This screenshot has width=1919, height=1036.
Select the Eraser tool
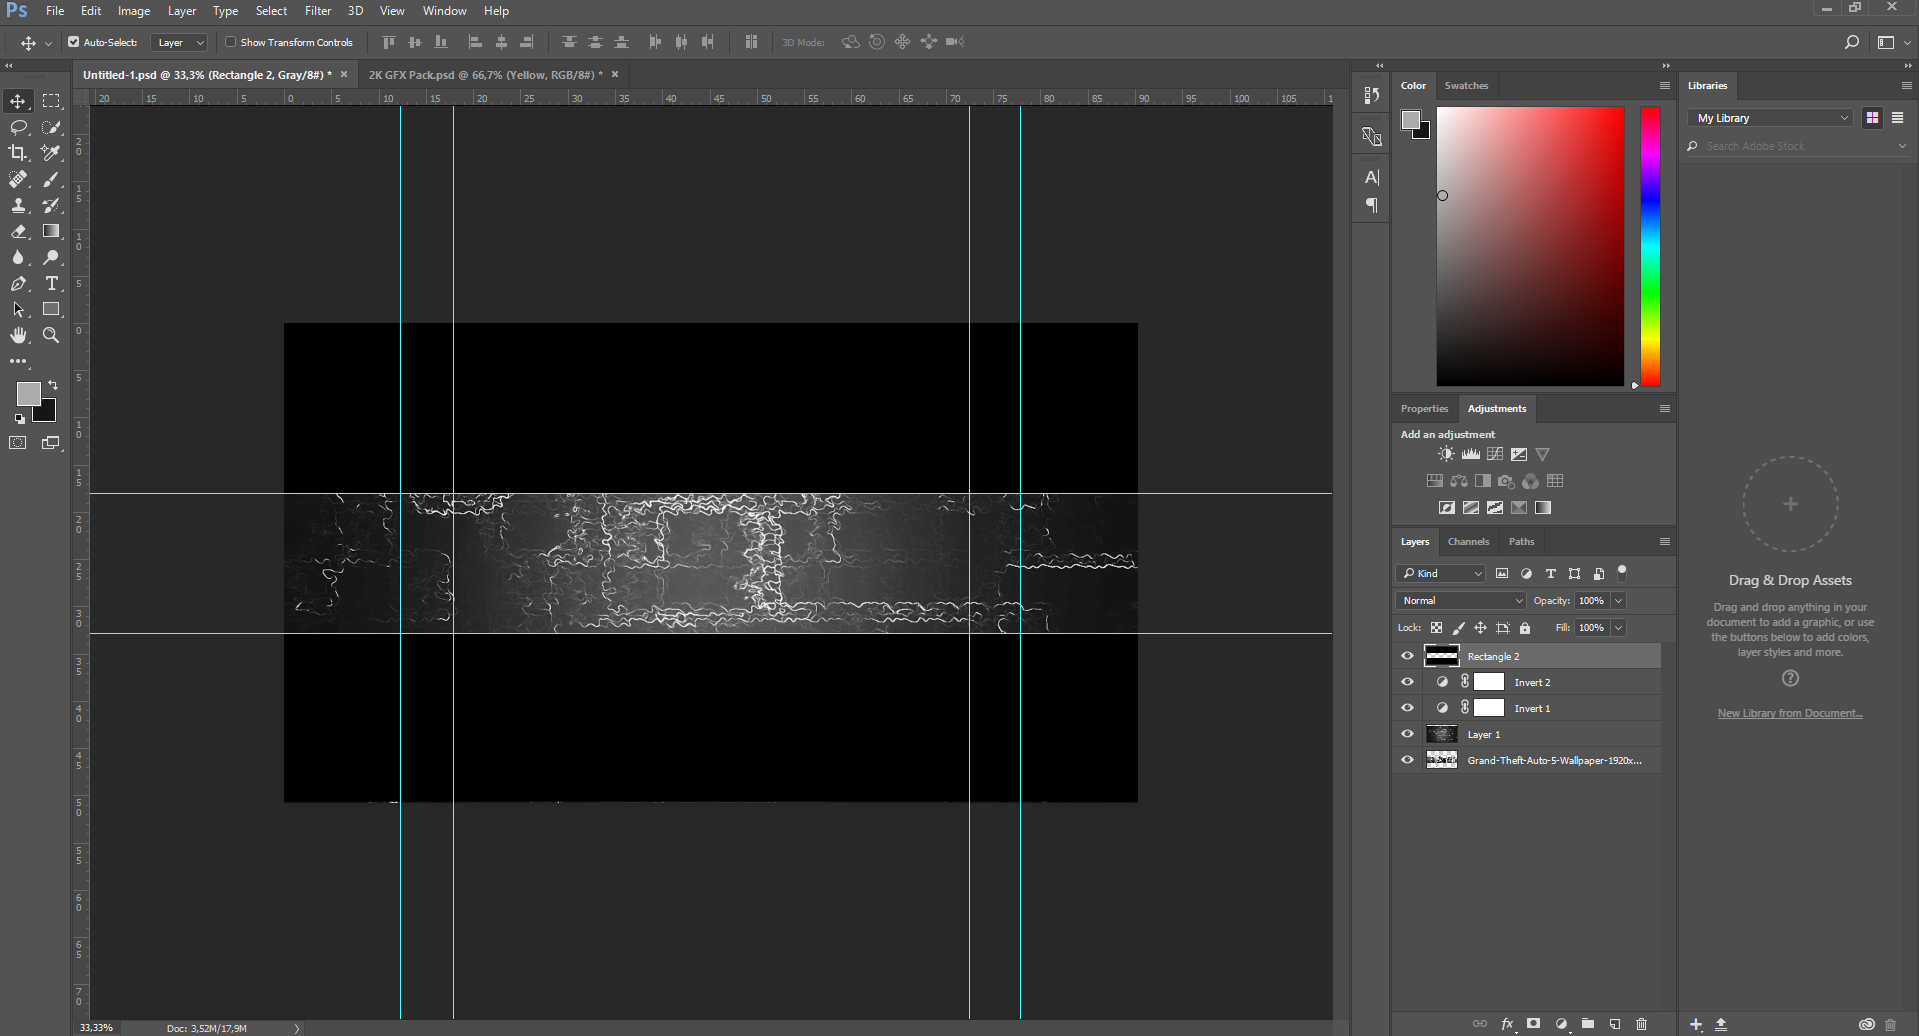(x=18, y=231)
